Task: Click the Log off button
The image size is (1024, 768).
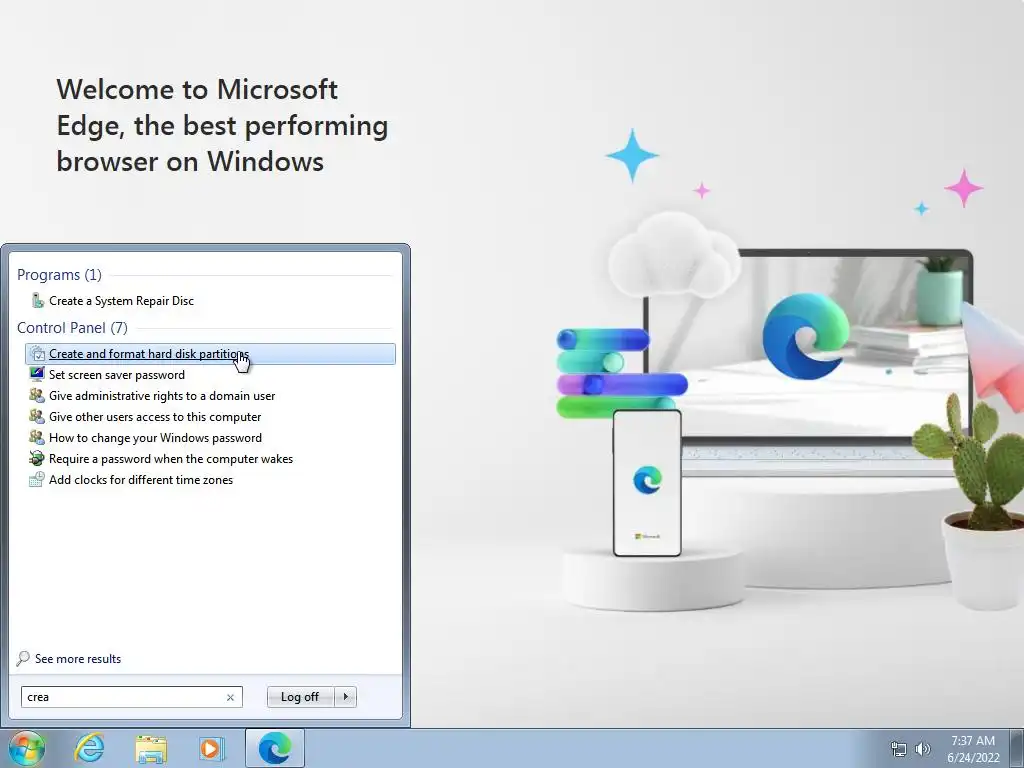Action: click(300, 697)
